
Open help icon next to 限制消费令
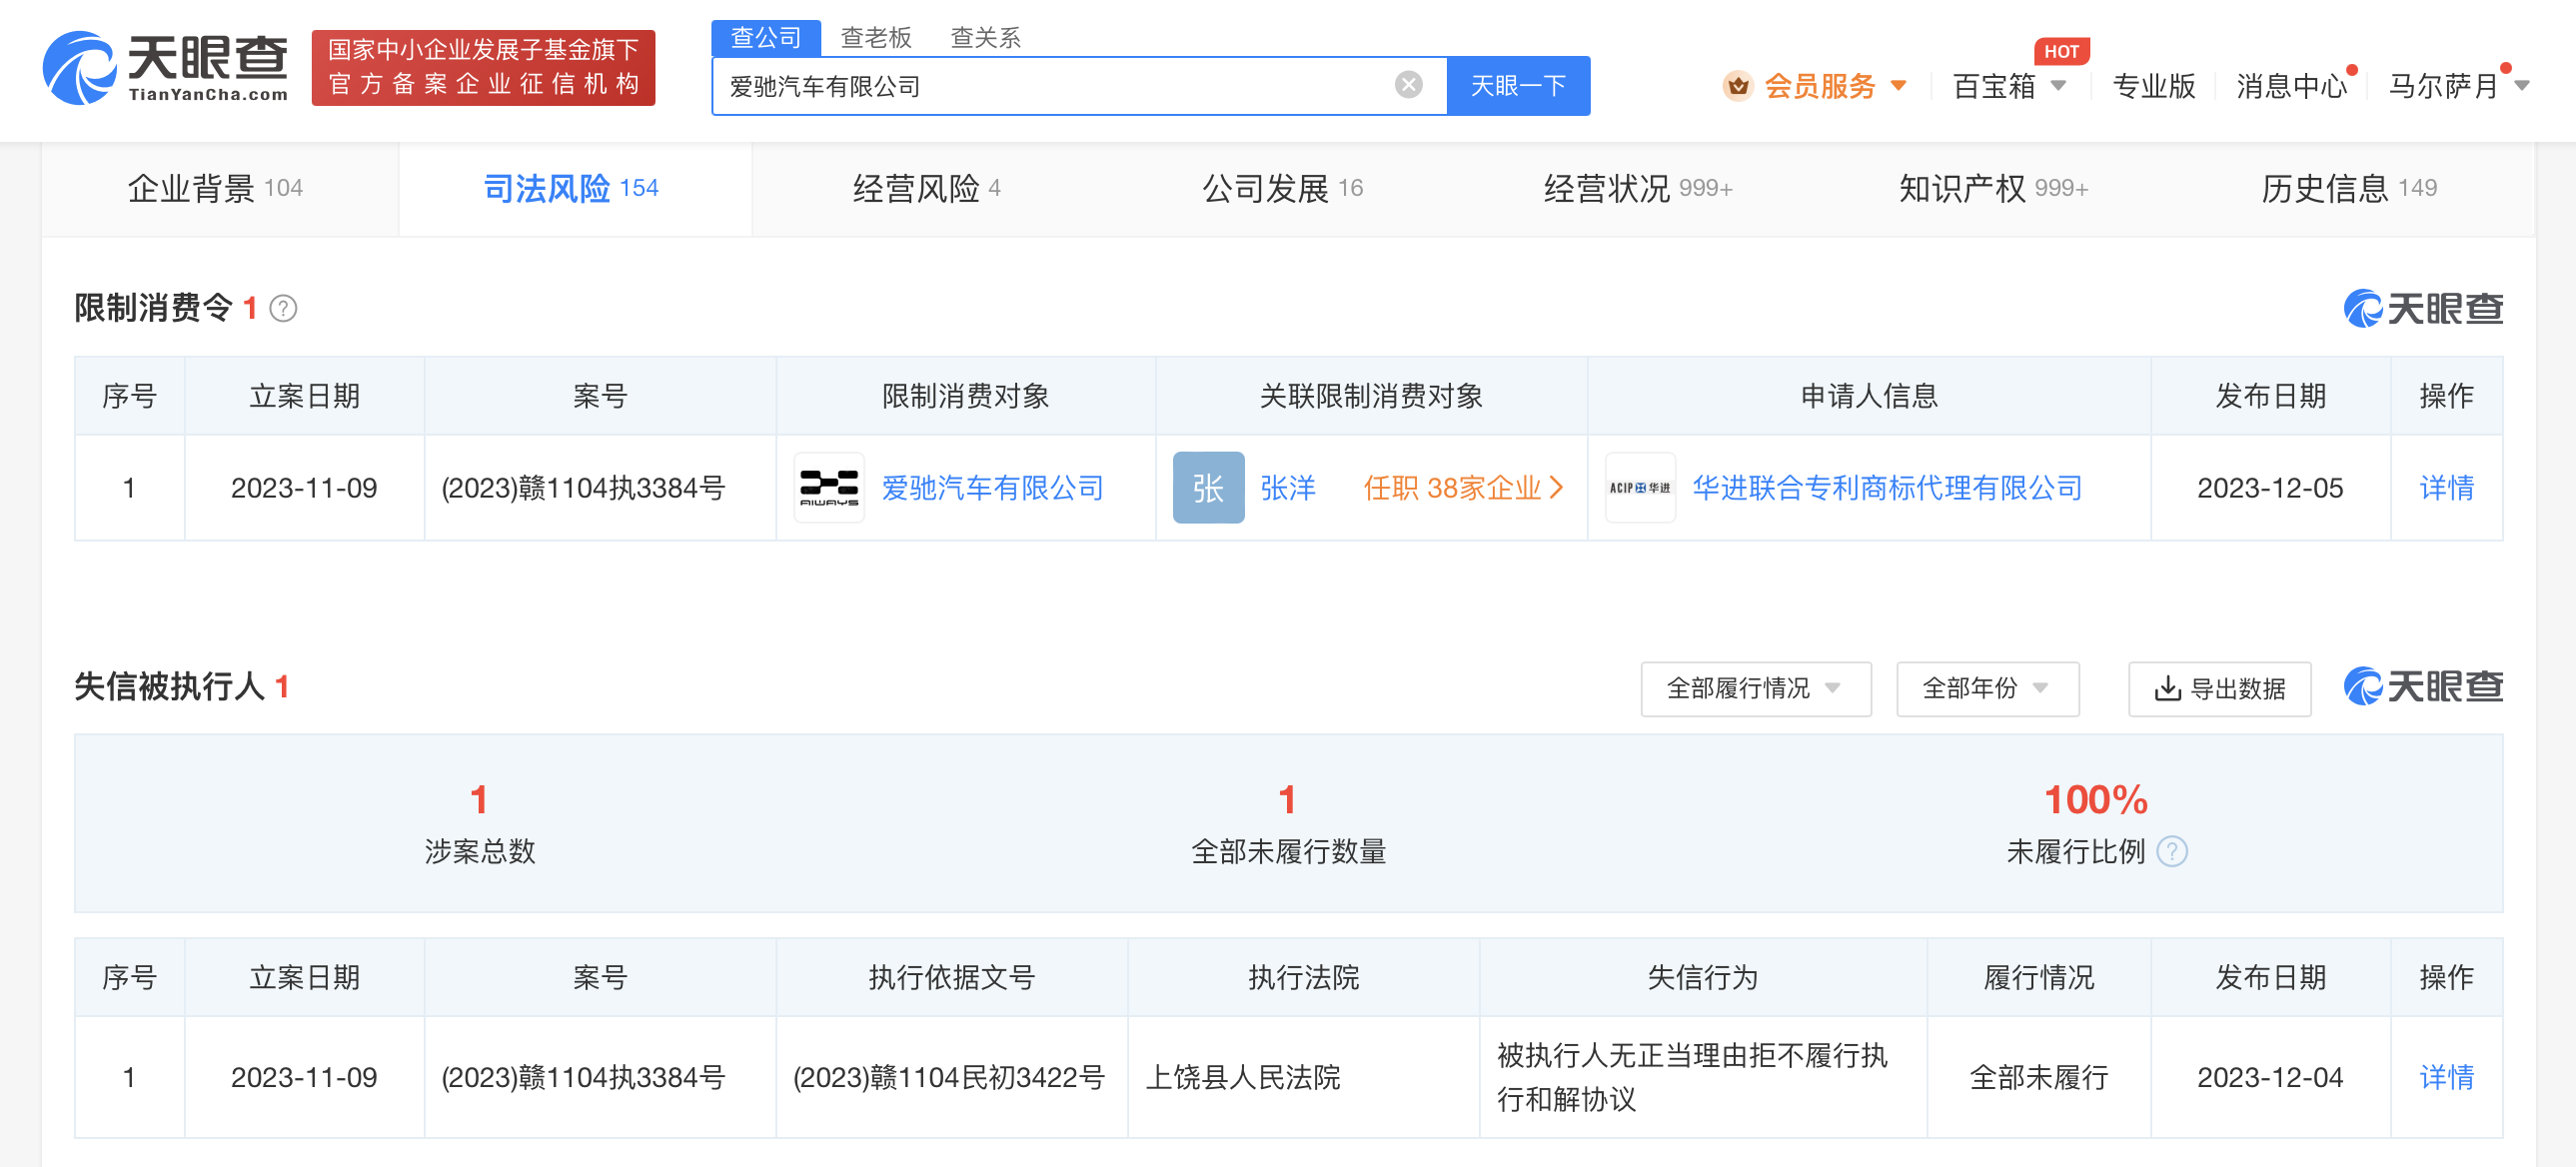[283, 308]
